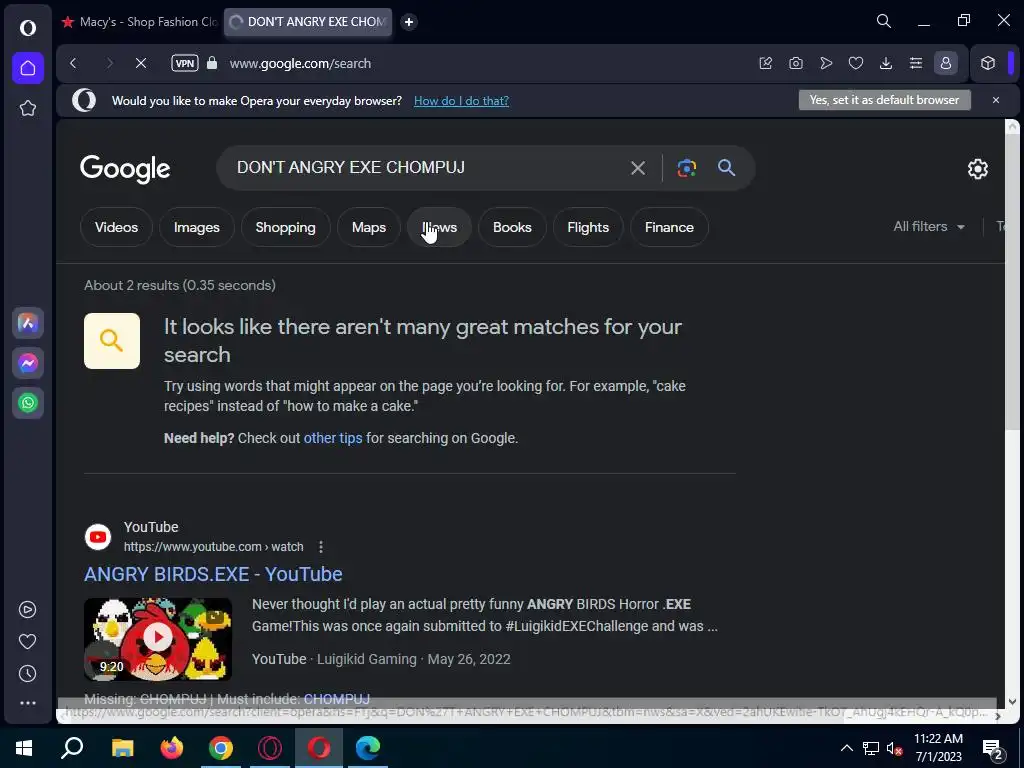
Task: Open ANGRY BIRDS.EXE - YouTube result
Action: 213,574
